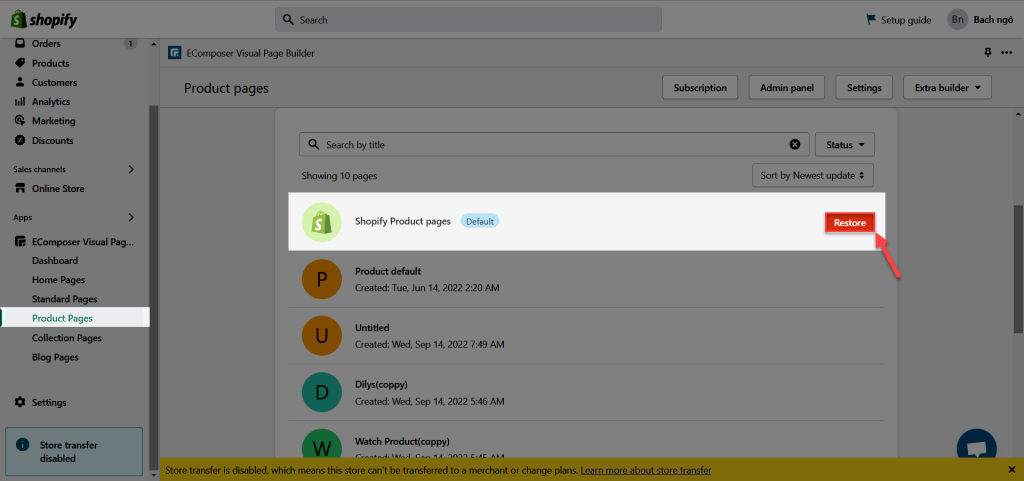Click the Store transfer info icon
The height and width of the screenshot is (481, 1024).
click(22, 444)
